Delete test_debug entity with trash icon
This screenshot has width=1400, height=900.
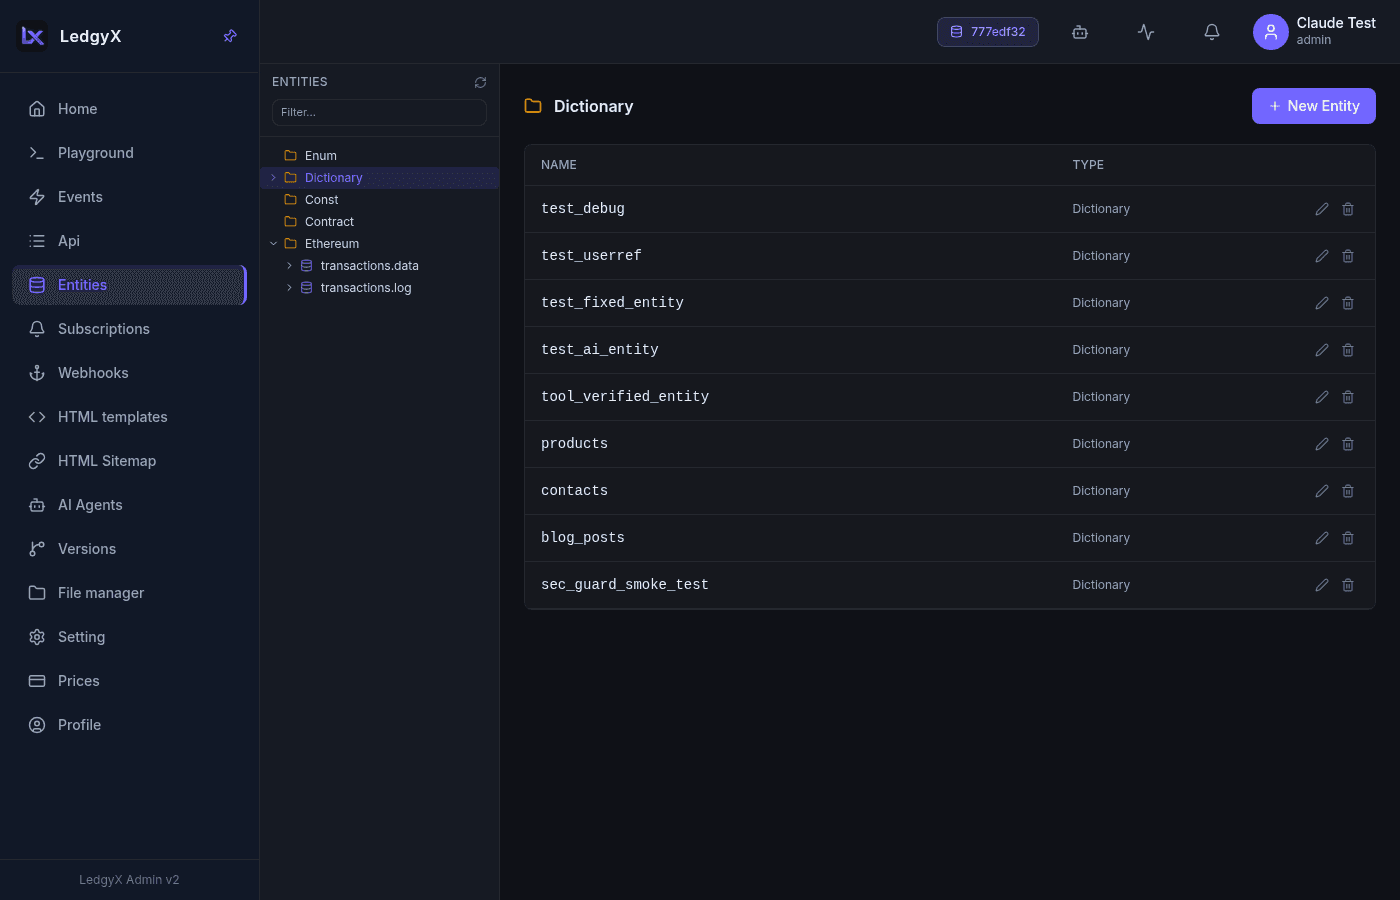(1348, 209)
